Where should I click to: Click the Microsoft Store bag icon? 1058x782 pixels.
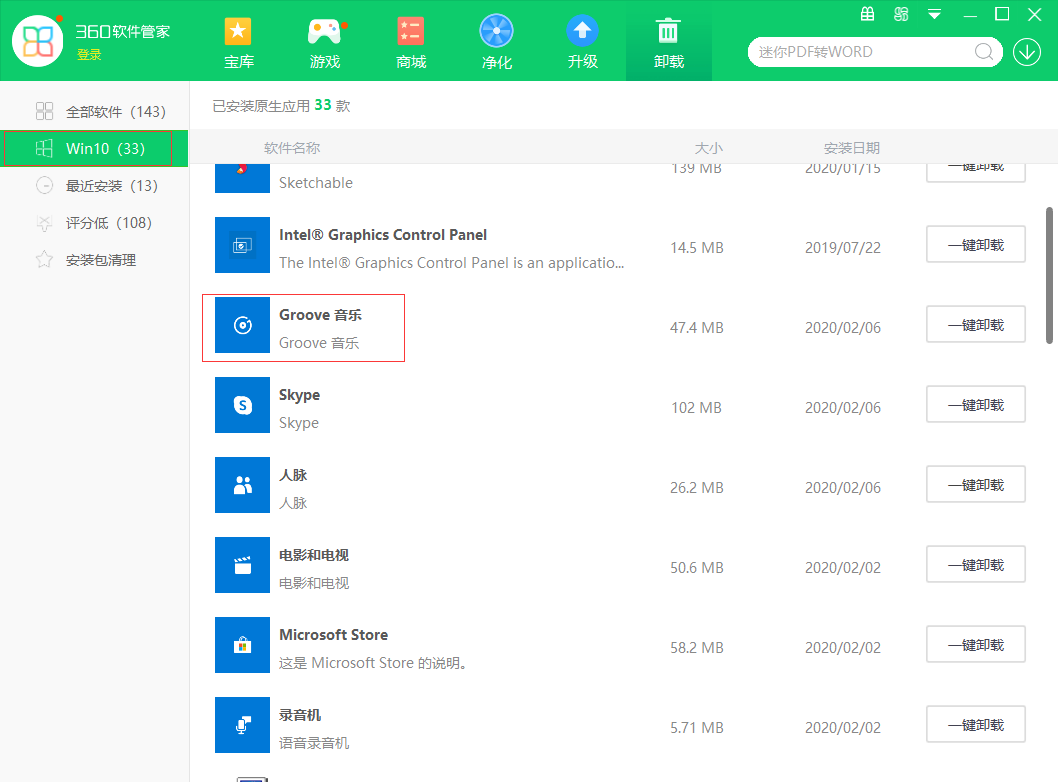point(242,645)
